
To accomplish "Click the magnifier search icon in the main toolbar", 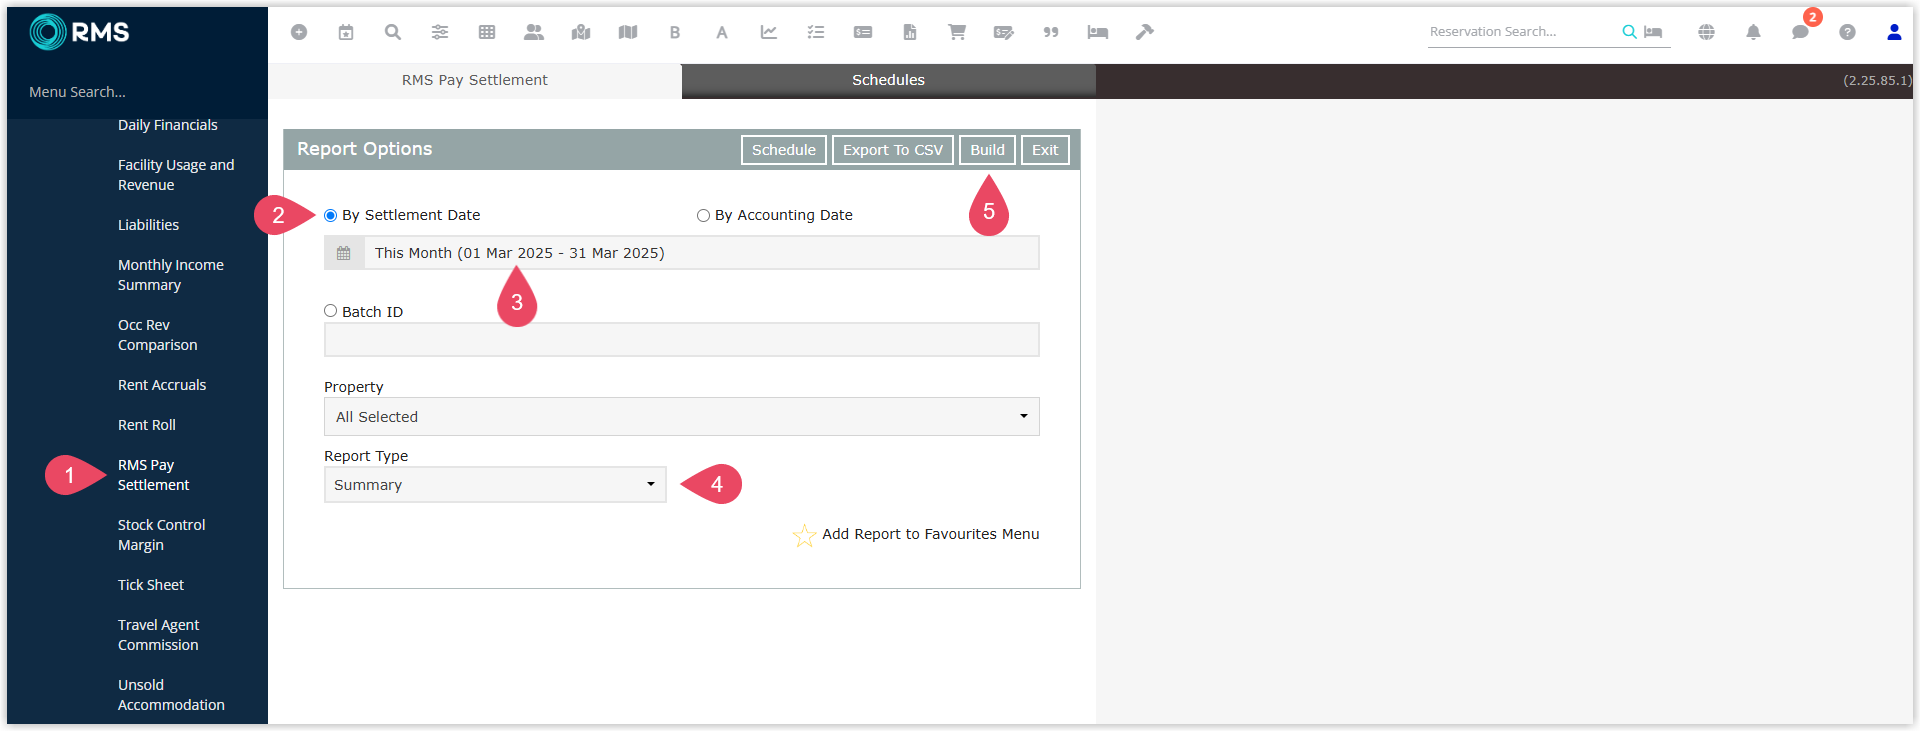I will 393,32.
